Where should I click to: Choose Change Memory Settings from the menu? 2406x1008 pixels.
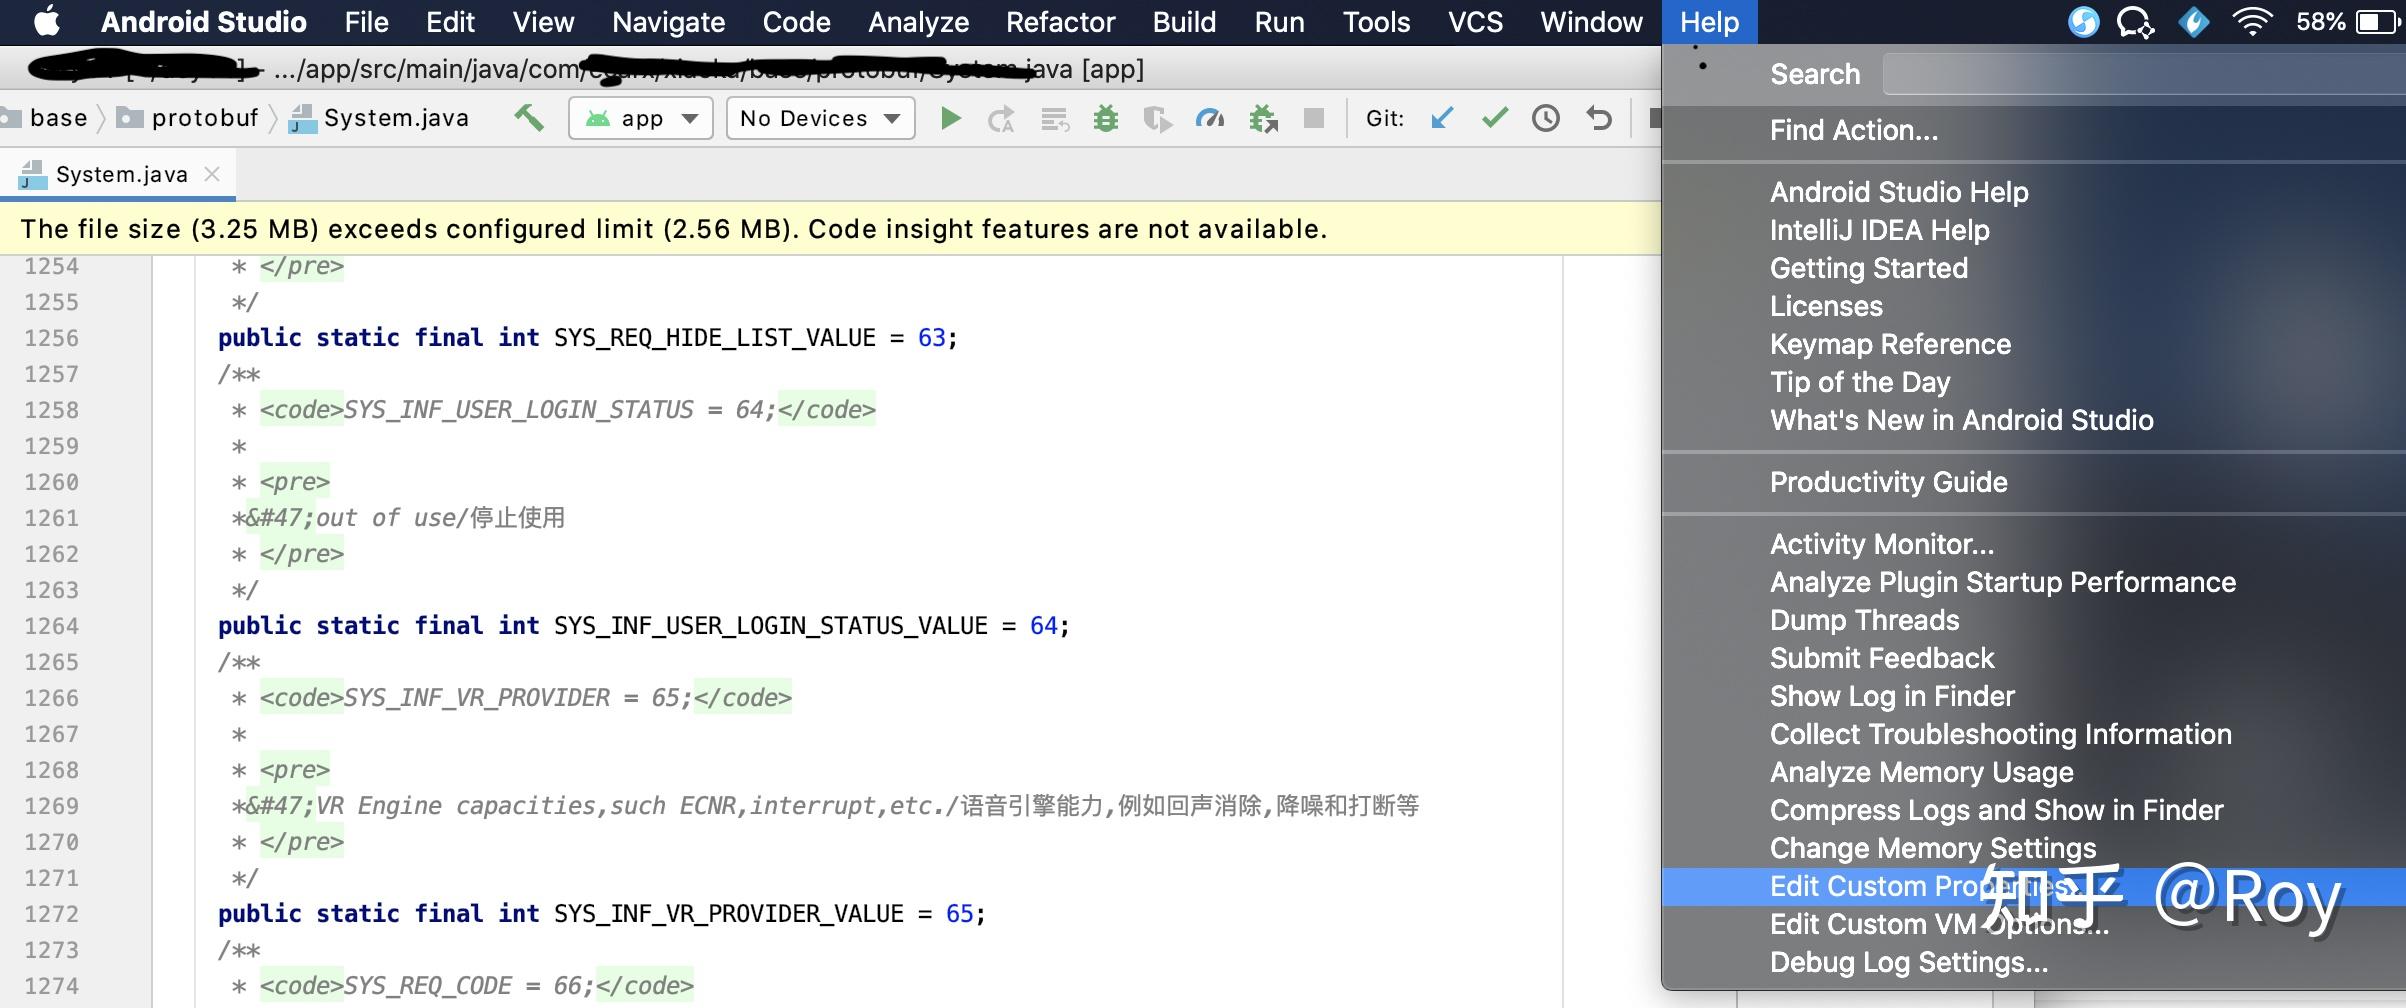tap(1932, 847)
